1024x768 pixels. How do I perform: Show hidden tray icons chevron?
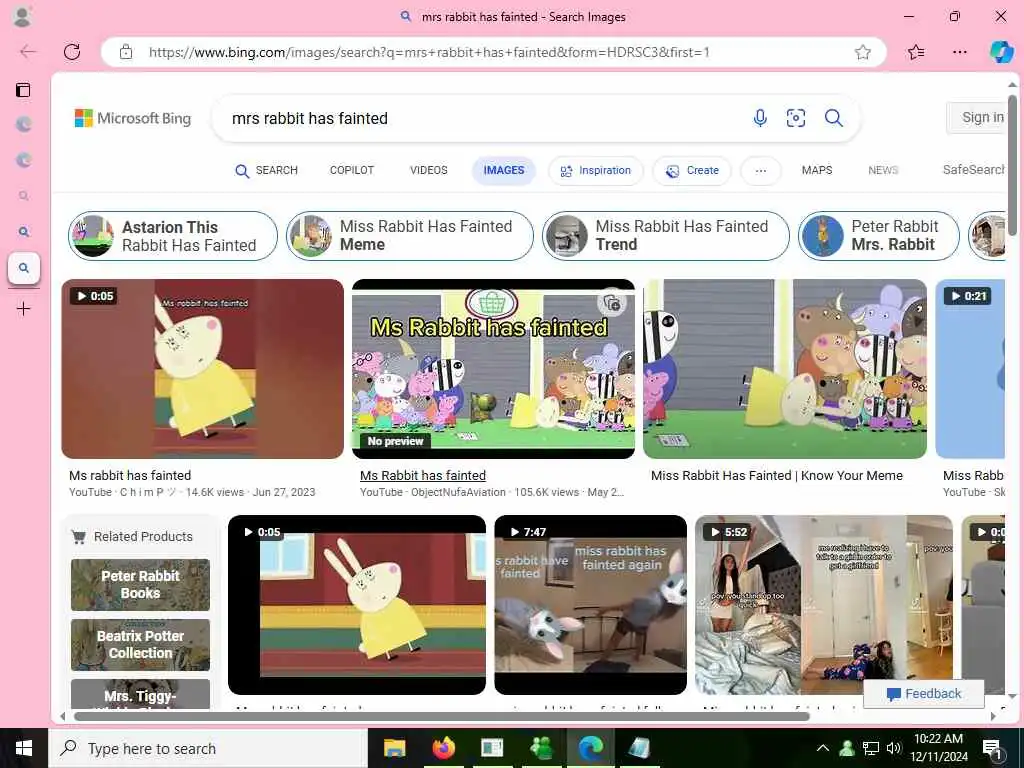(x=823, y=748)
